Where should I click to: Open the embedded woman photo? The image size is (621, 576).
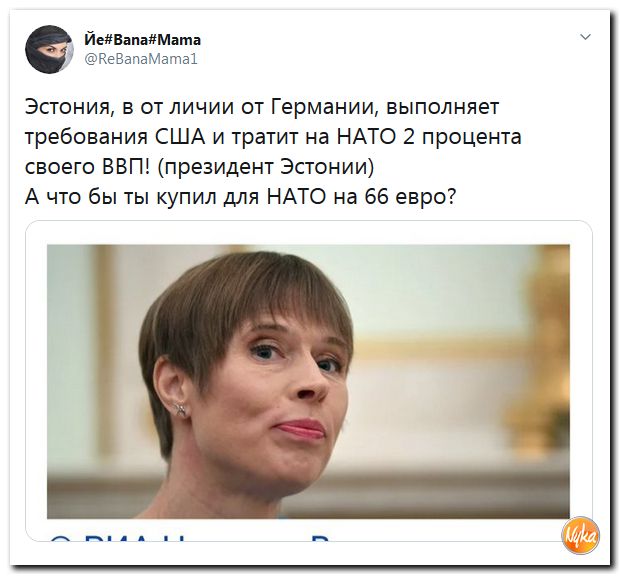point(308,381)
